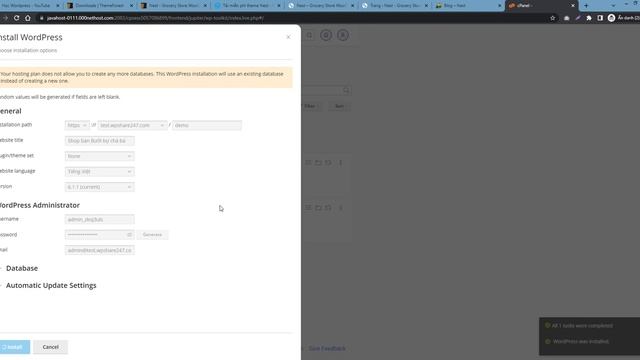The height and width of the screenshot is (360, 640).
Task: Open the protocol https dropdown
Action: click(77, 125)
